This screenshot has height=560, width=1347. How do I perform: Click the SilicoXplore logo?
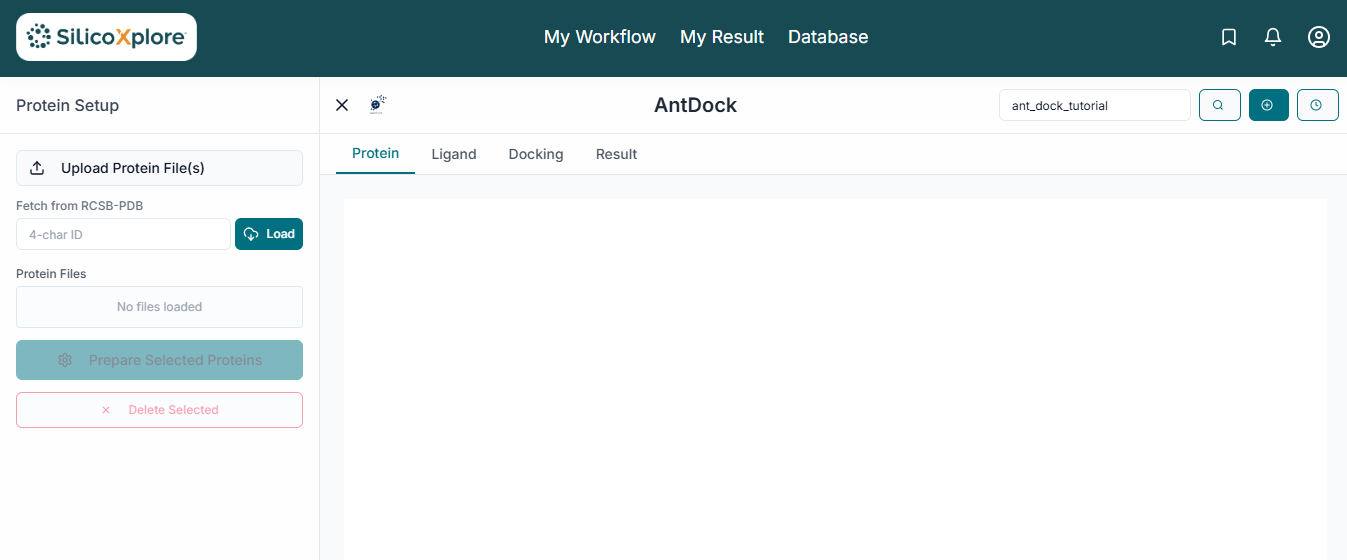coord(106,37)
